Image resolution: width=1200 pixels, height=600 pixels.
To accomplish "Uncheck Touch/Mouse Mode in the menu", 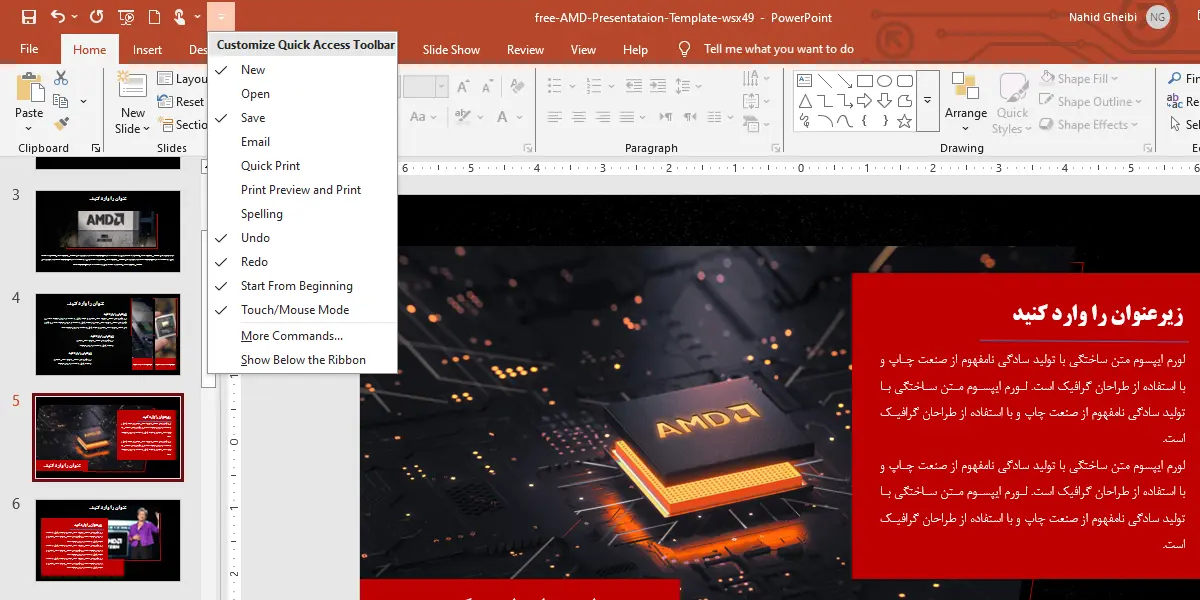I will click(x=302, y=310).
